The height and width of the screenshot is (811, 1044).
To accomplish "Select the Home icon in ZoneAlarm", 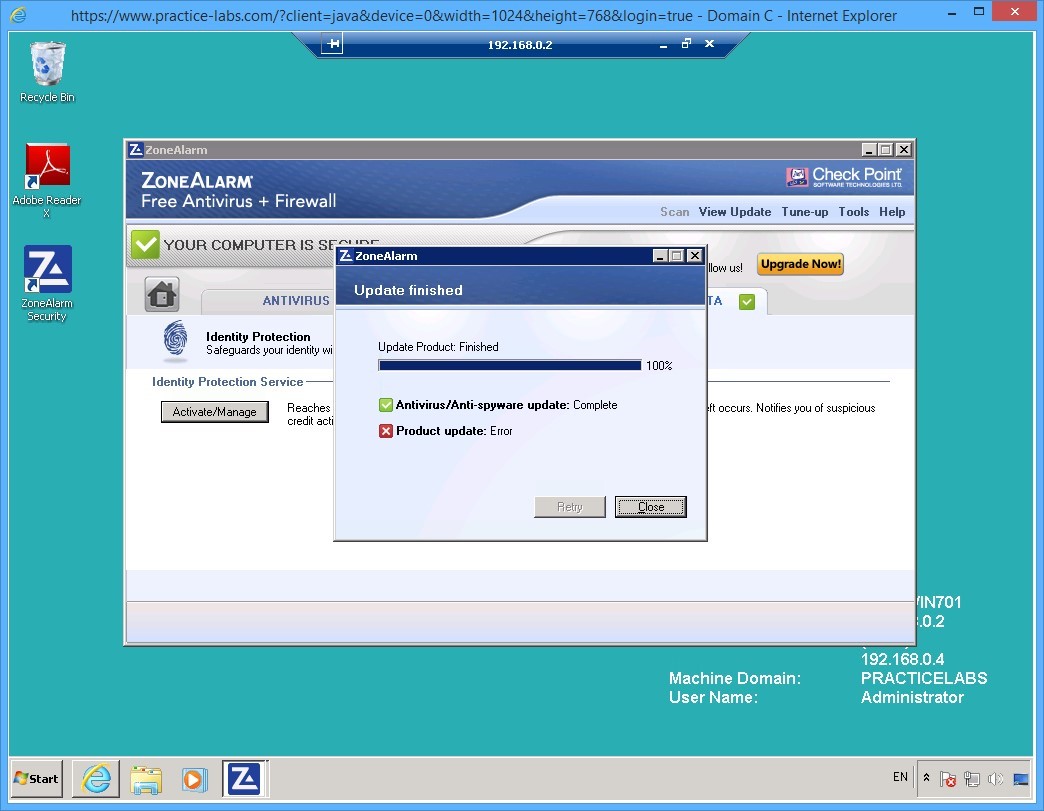I will coord(160,294).
